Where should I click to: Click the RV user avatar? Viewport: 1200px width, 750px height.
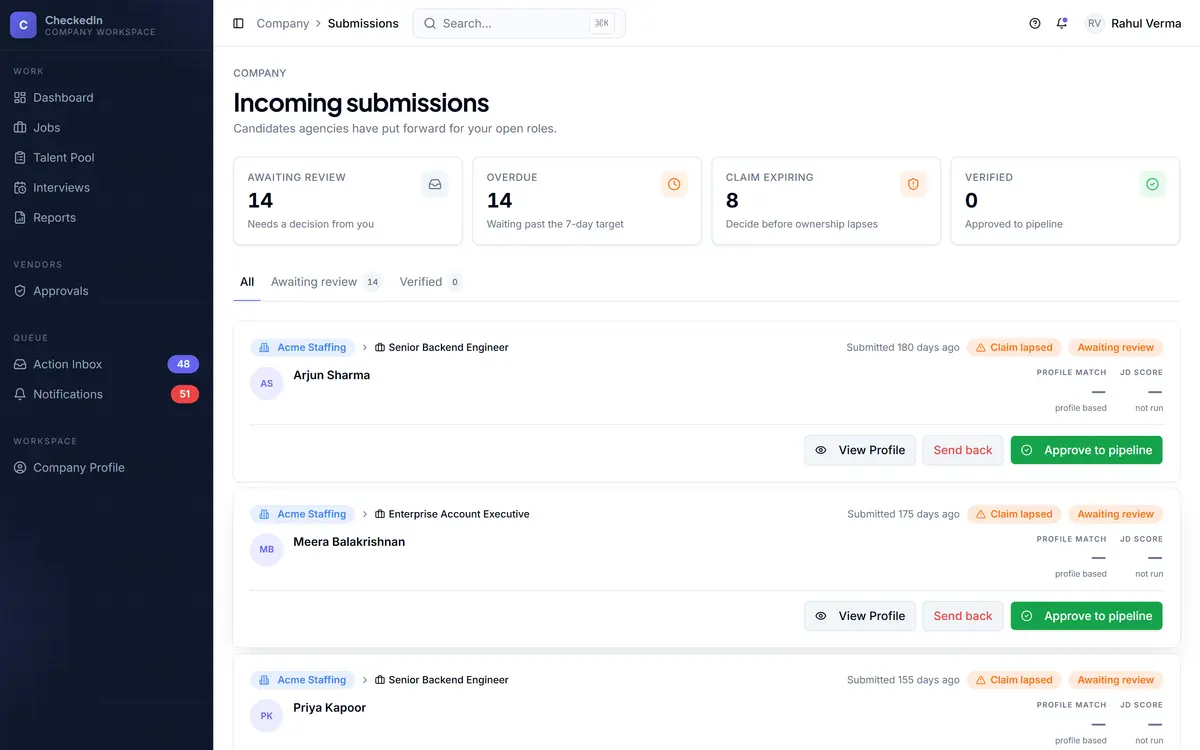pyautogui.click(x=1095, y=23)
